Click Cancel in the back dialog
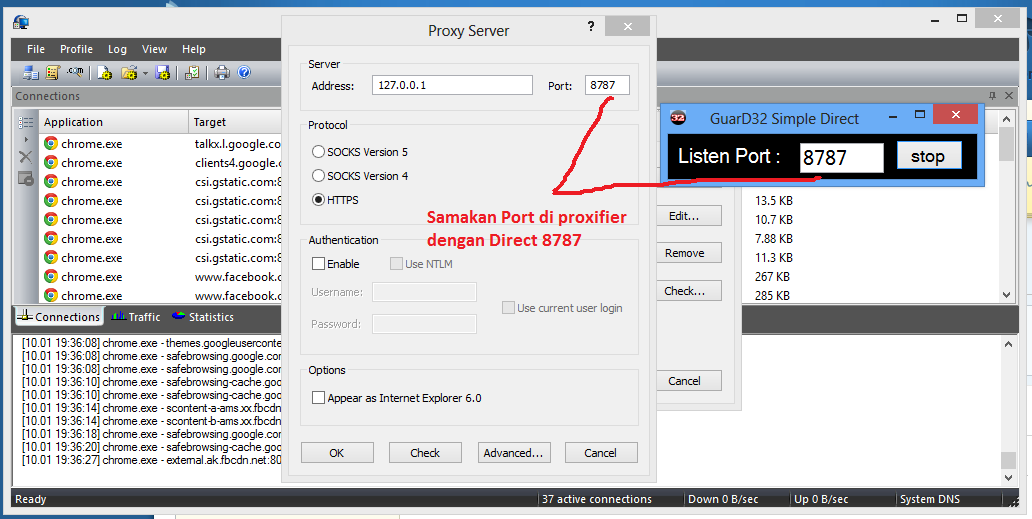Screen dimensions: 1032x519 coord(688,381)
